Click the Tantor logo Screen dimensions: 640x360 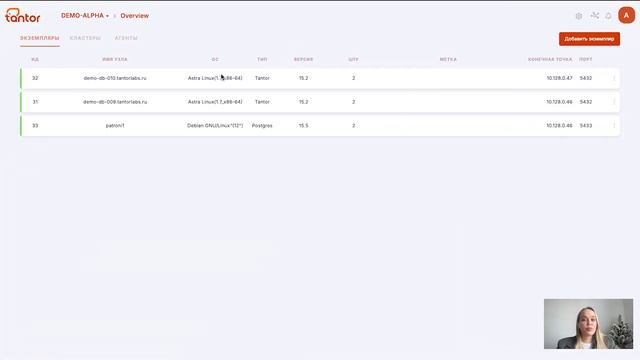coord(22,16)
